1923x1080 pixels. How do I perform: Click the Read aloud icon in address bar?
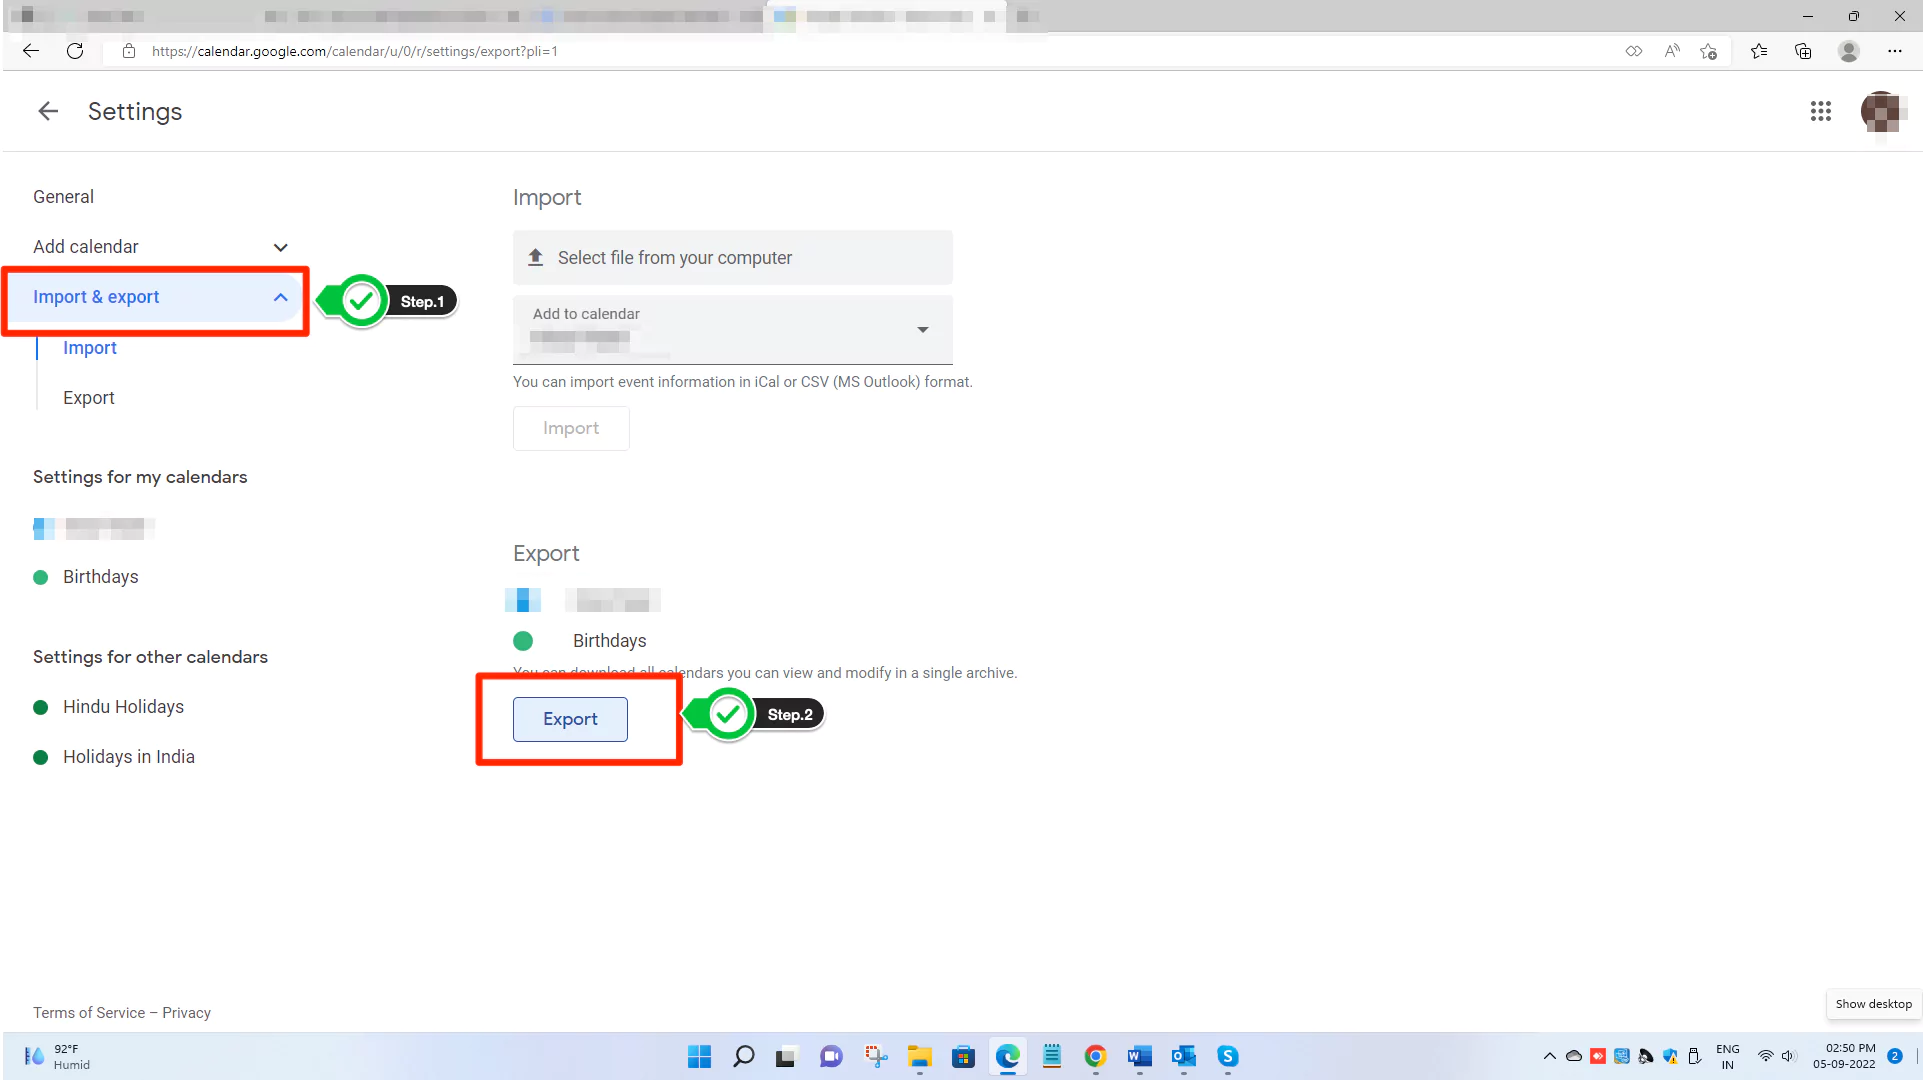click(1671, 51)
